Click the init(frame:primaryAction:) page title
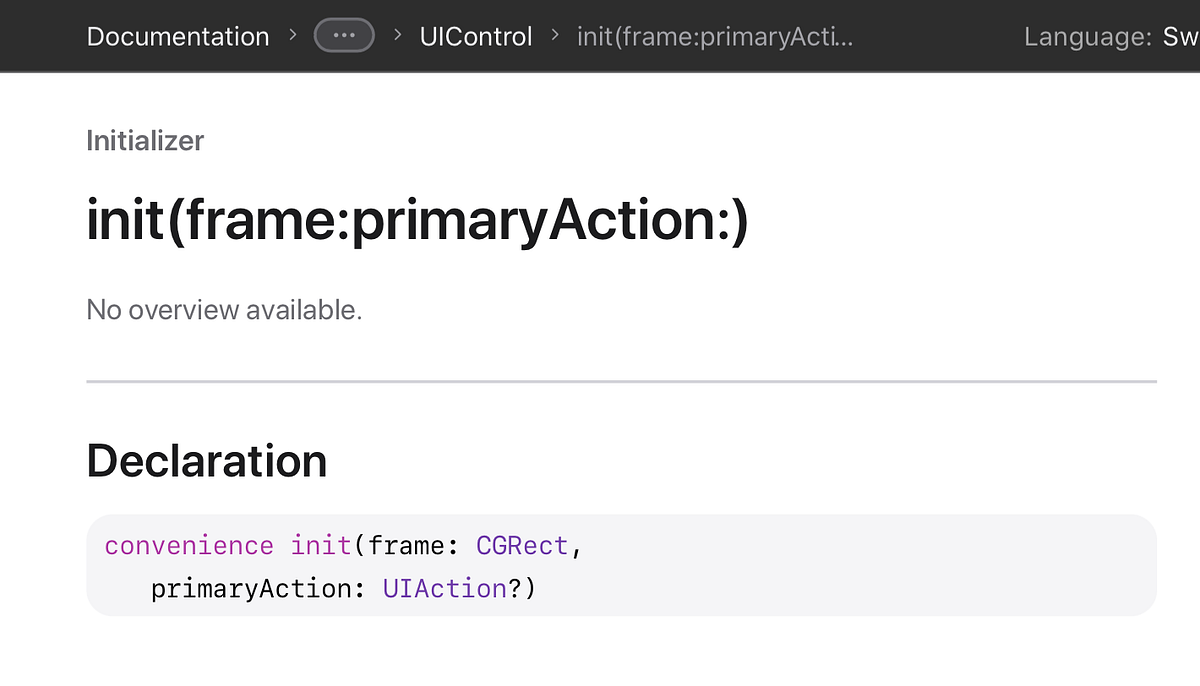Screen dimensions: 1200x686 click(416, 219)
